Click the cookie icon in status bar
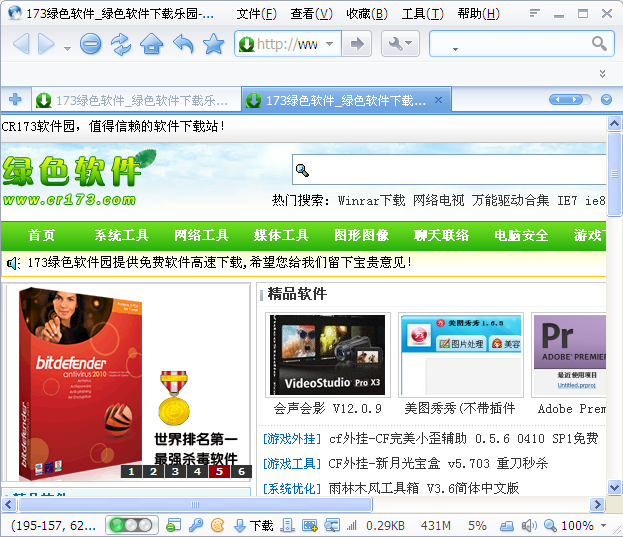The height and width of the screenshot is (537, 623). point(217,525)
